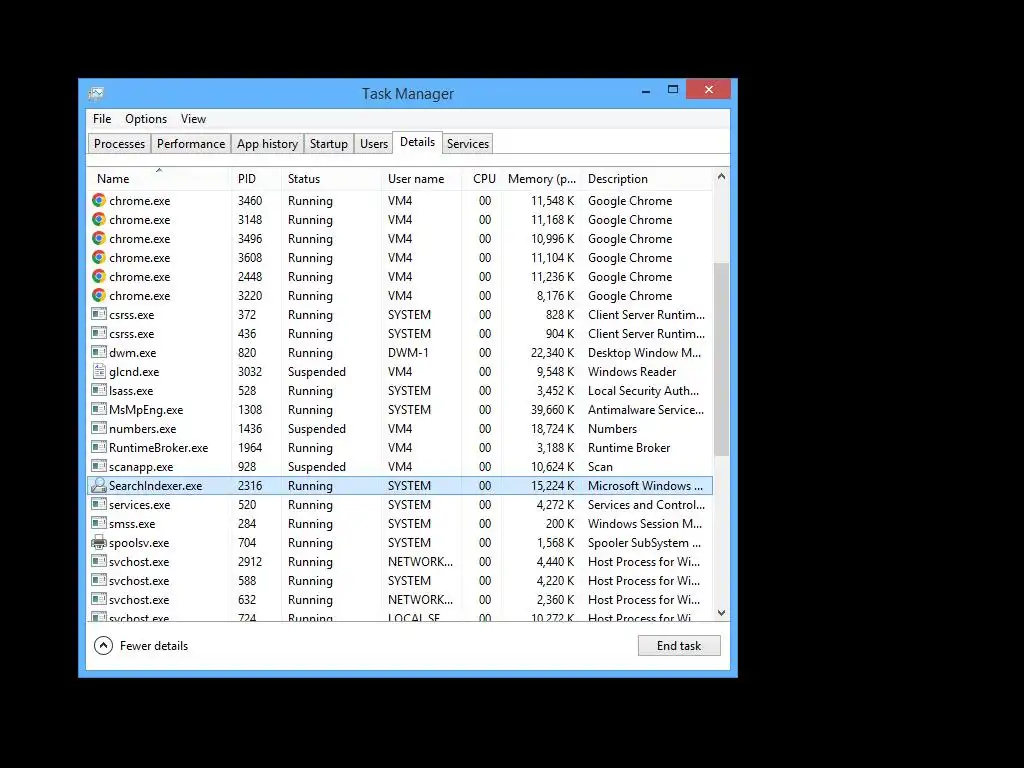Click the icon beside csrss.exe PID 372
This screenshot has width=1024, height=768.
(99, 314)
